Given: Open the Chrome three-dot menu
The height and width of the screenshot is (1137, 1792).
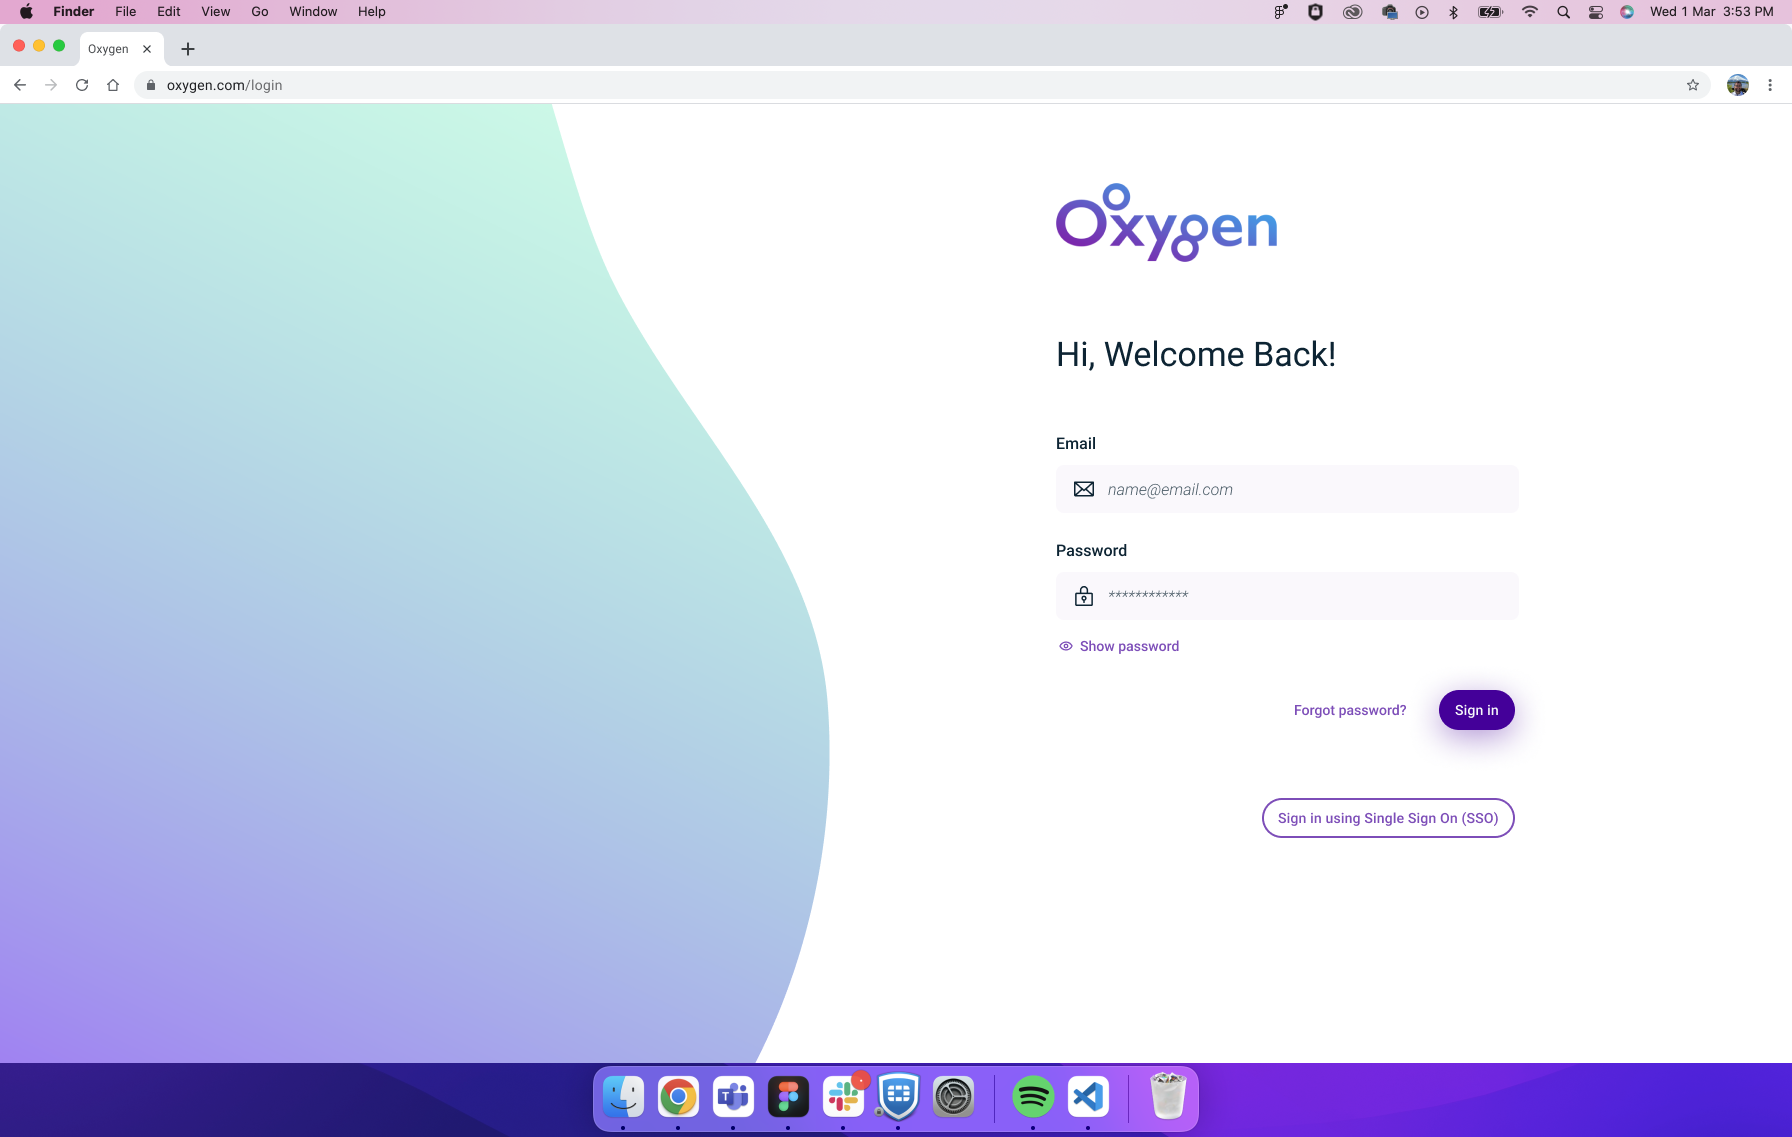Looking at the screenshot, I should (1770, 85).
